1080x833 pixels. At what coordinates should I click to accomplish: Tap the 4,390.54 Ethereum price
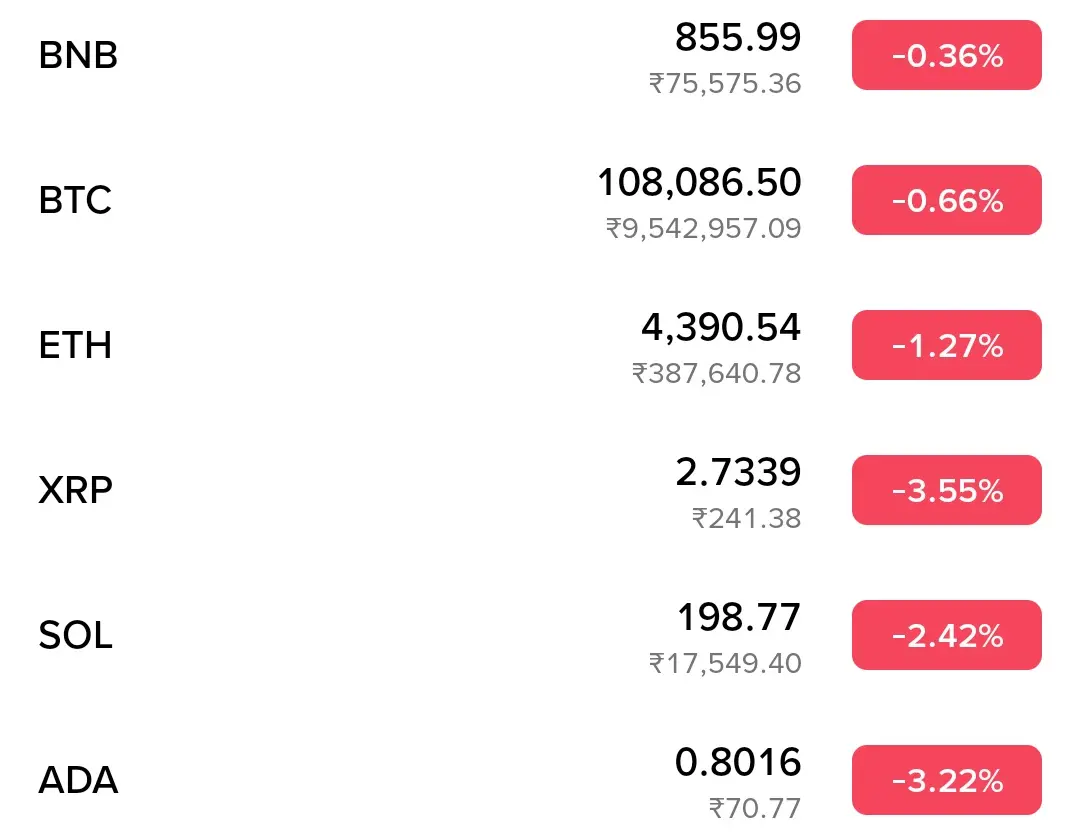pyautogui.click(x=721, y=327)
